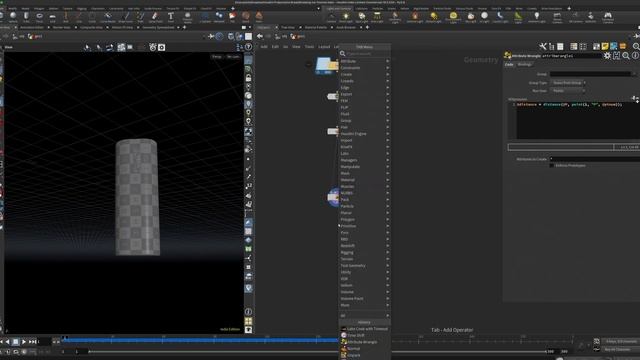Click Attribute Wrangle in History list

[362, 342]
